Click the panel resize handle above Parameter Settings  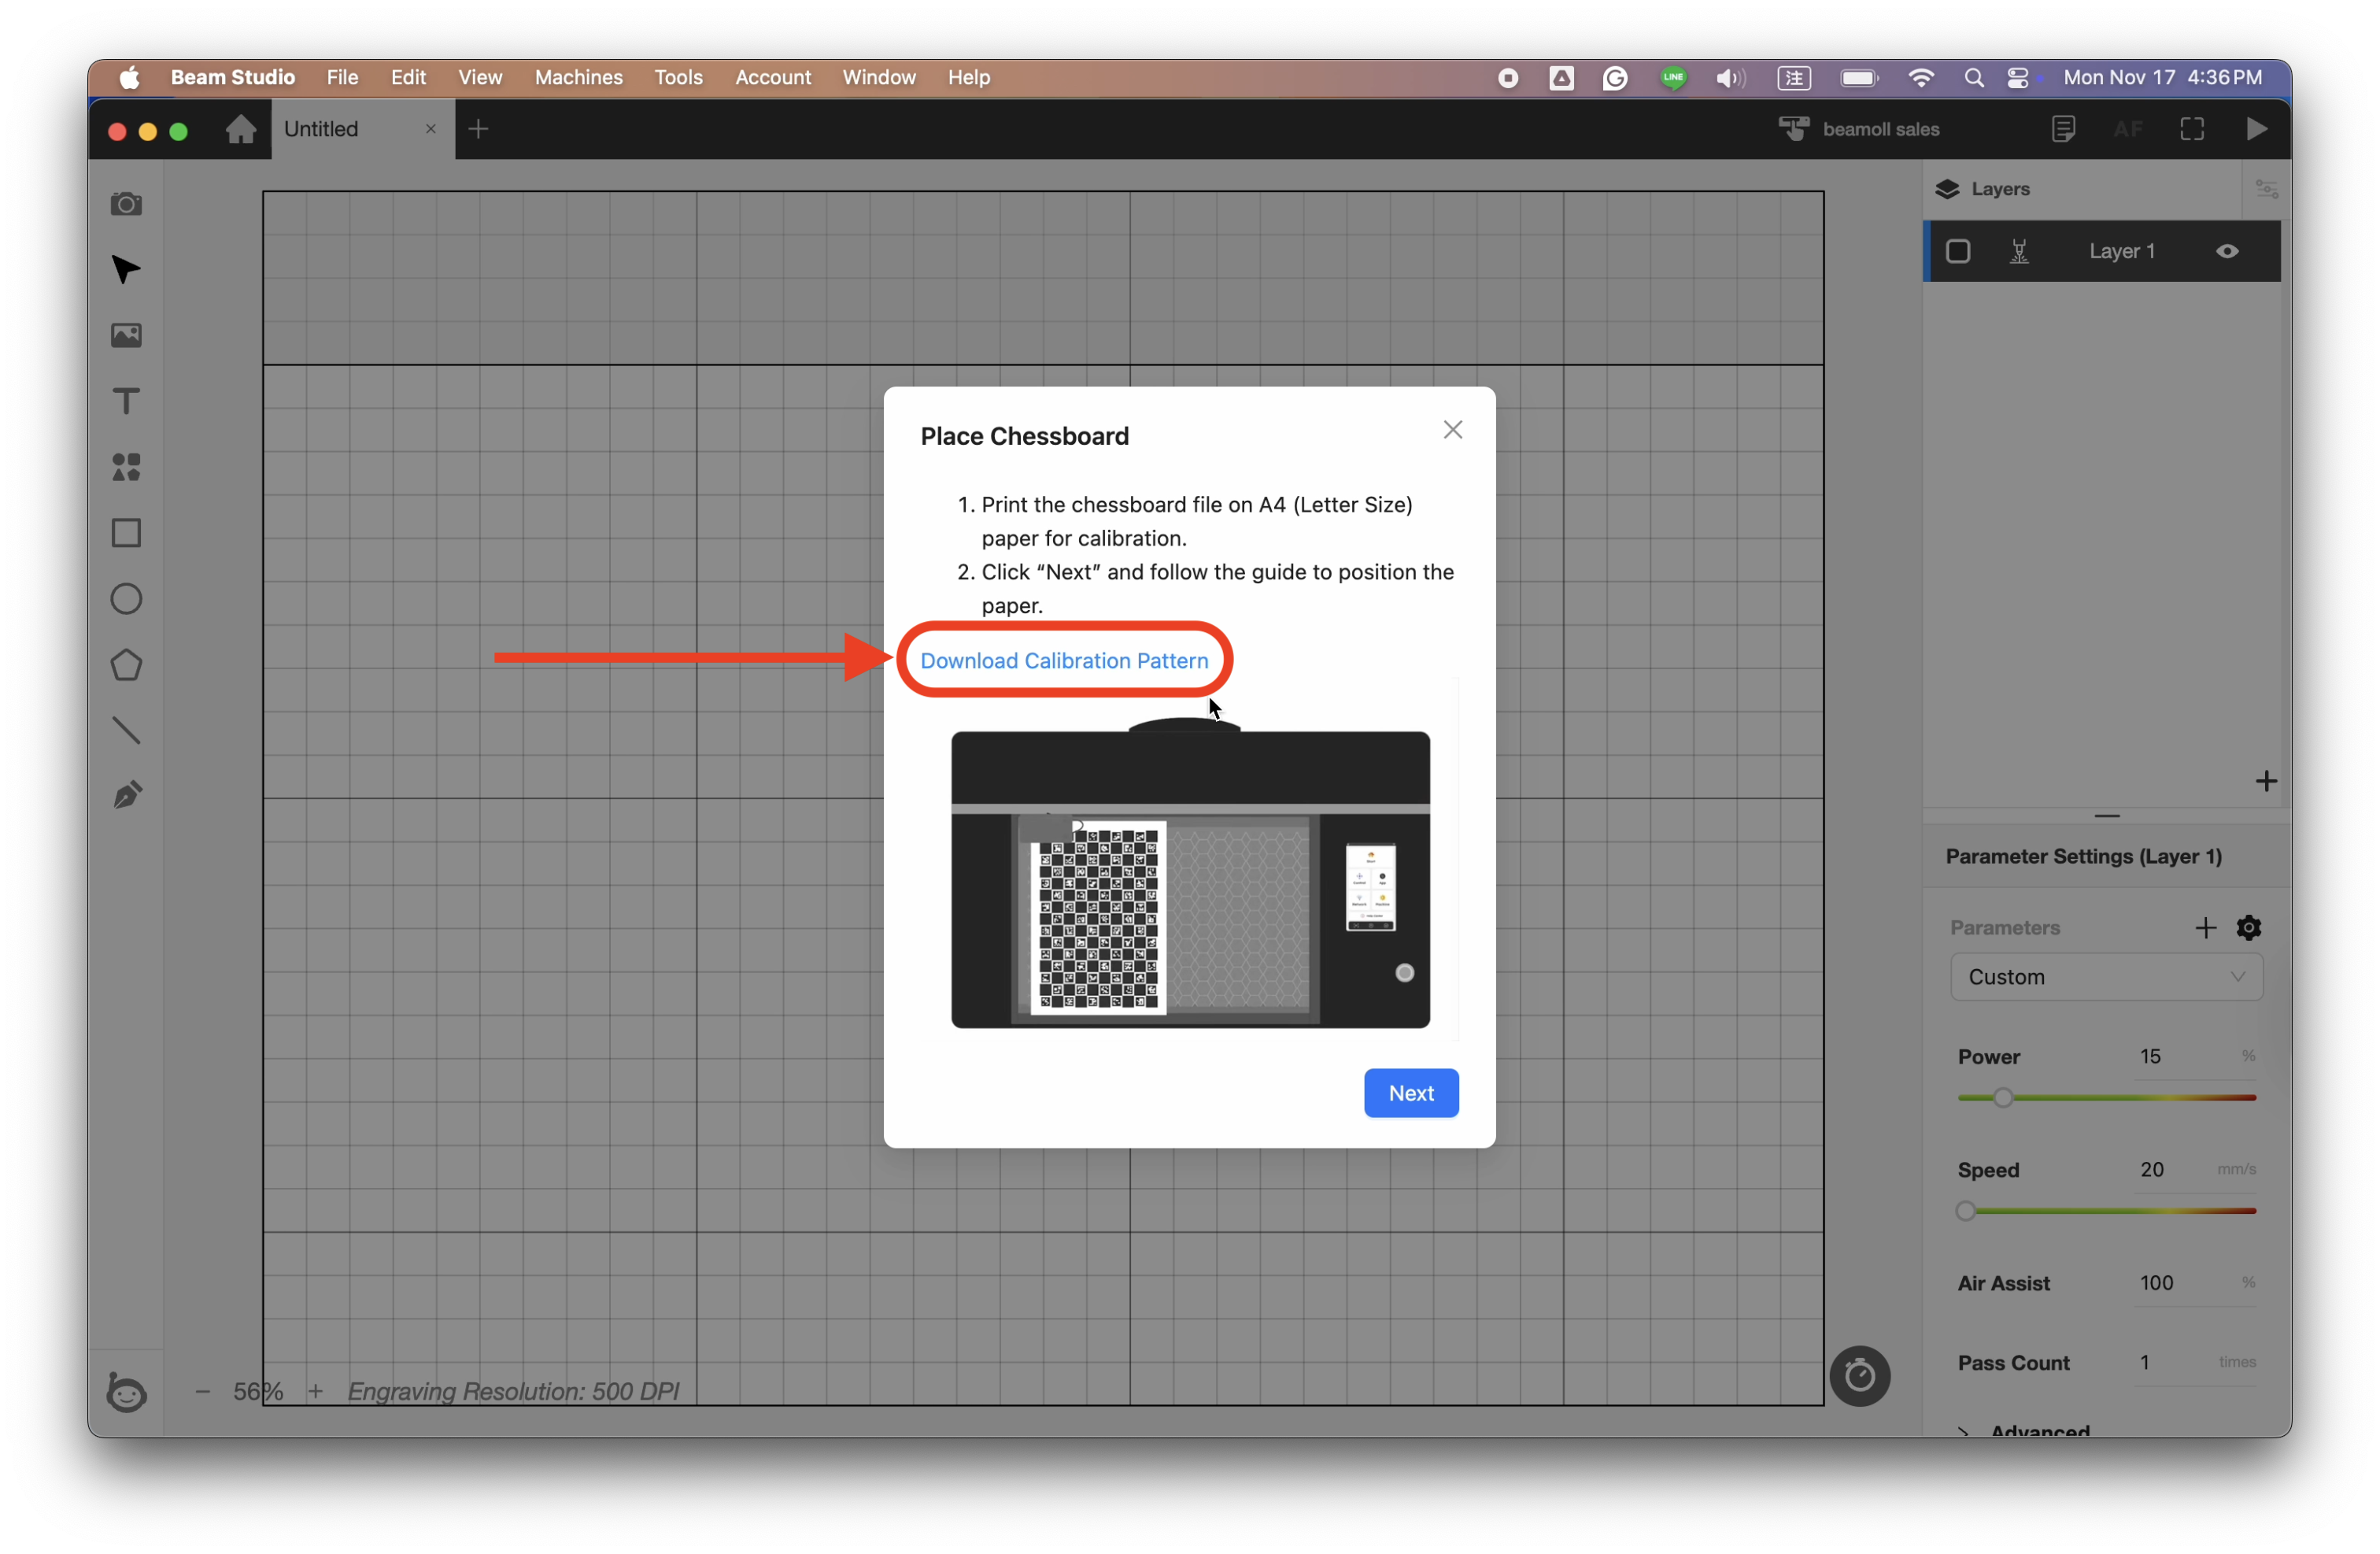click(x=2106, y=816)
